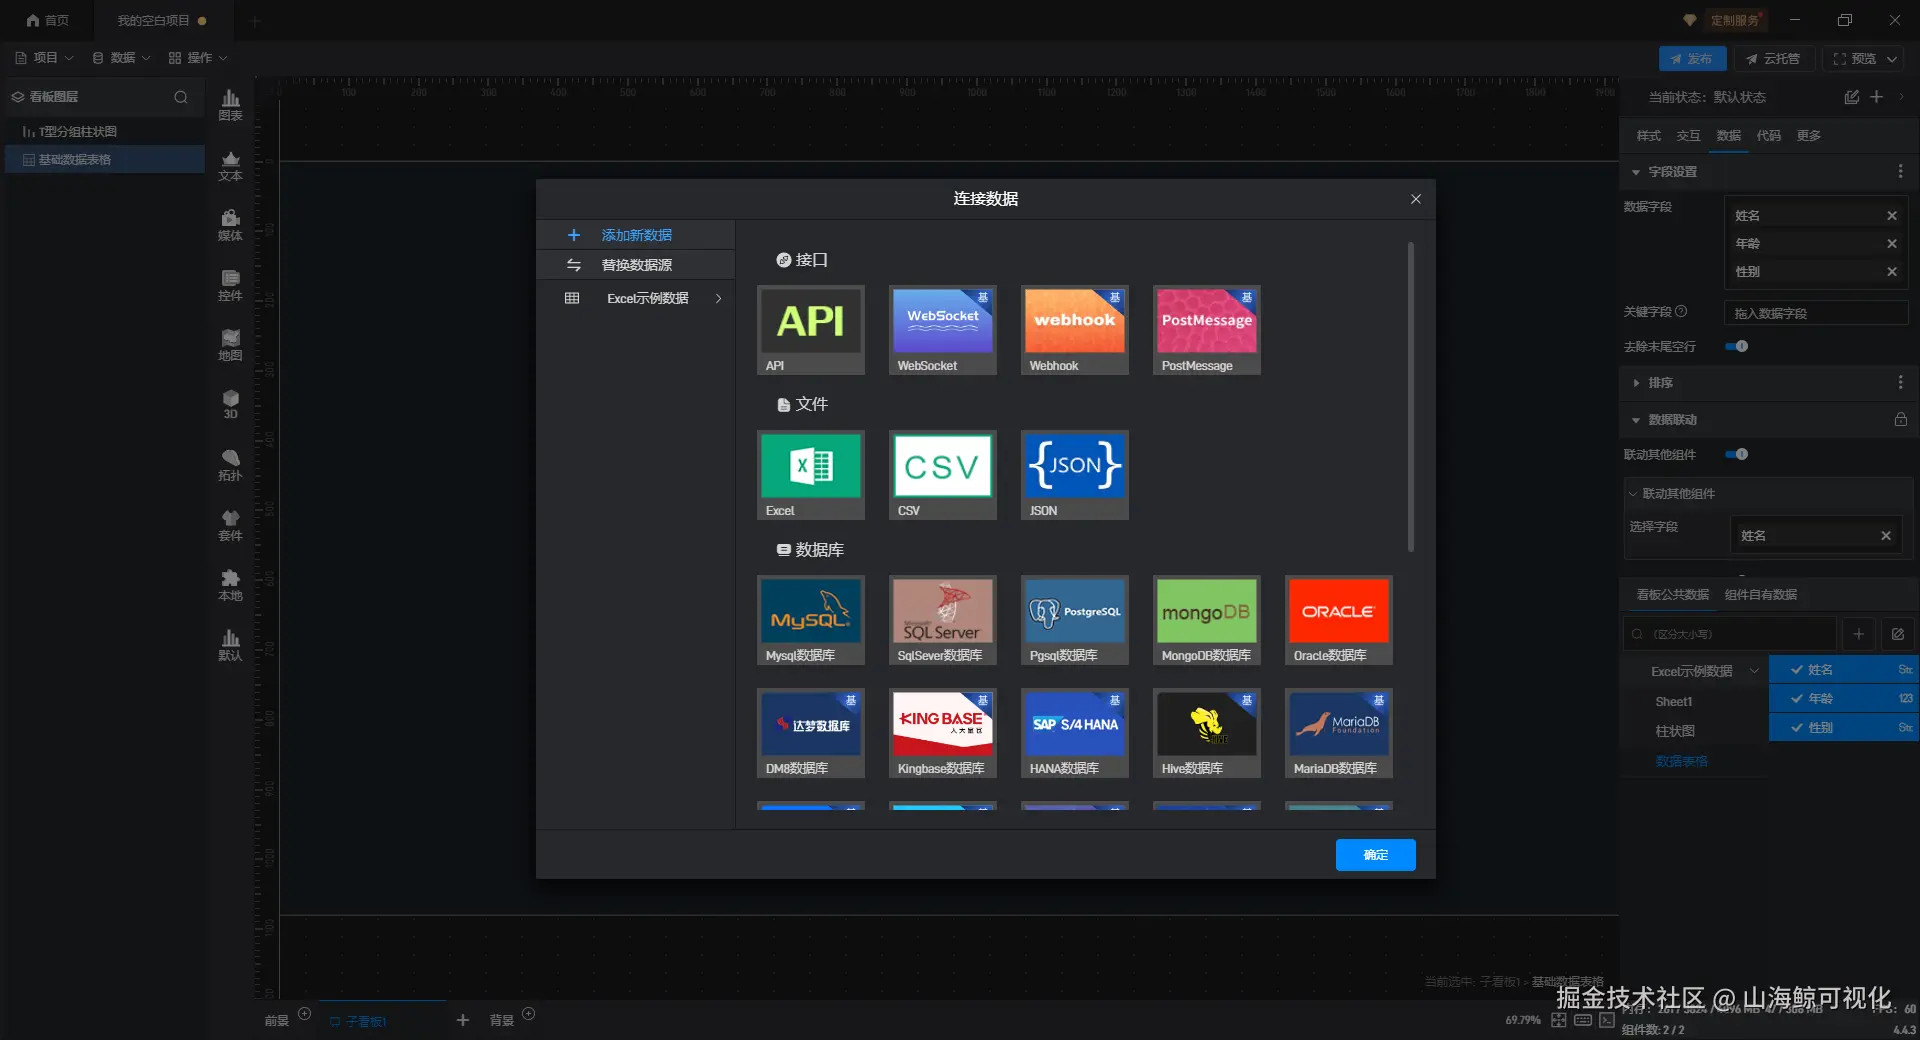Open the 项目 dropdown menu
This screenshot has width=1920, height=1040.
(44, 58)
